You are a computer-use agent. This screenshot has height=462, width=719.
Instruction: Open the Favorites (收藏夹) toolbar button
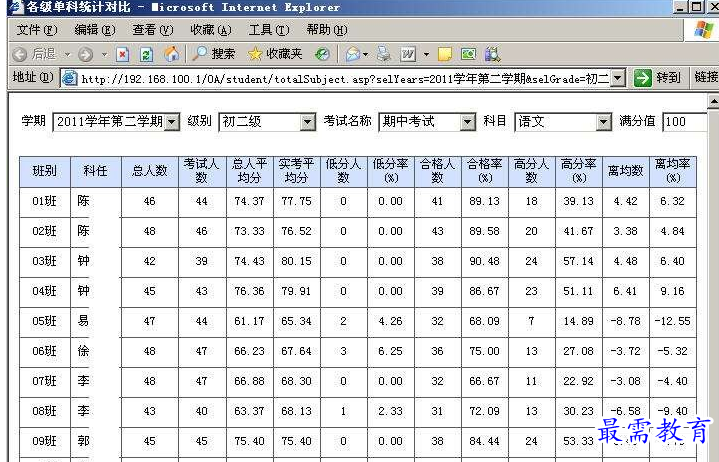coord(275,54)
